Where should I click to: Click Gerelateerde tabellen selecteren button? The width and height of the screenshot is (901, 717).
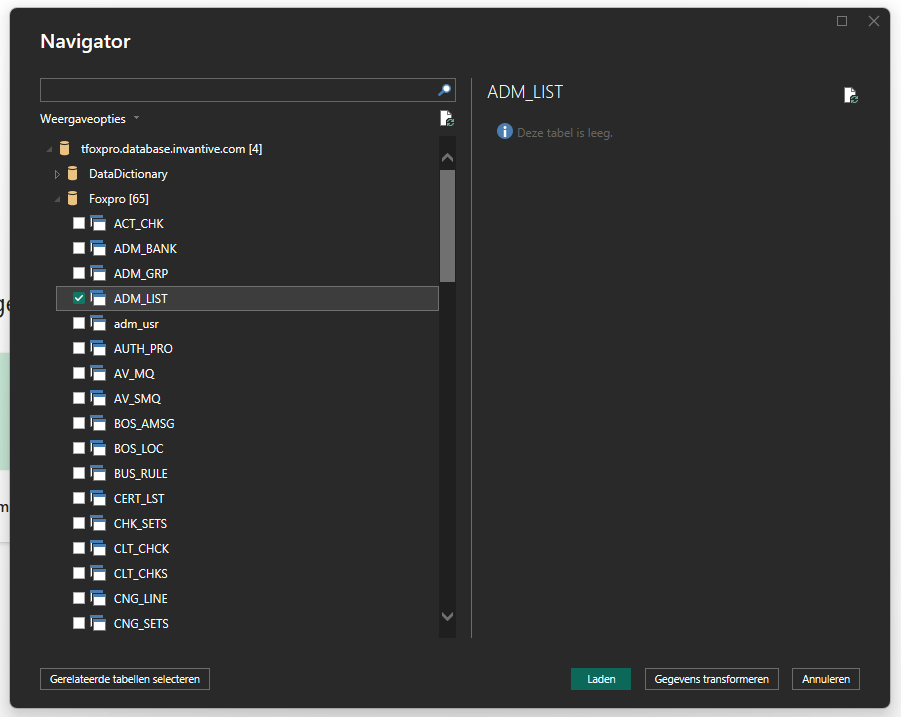tap(125, 679)
